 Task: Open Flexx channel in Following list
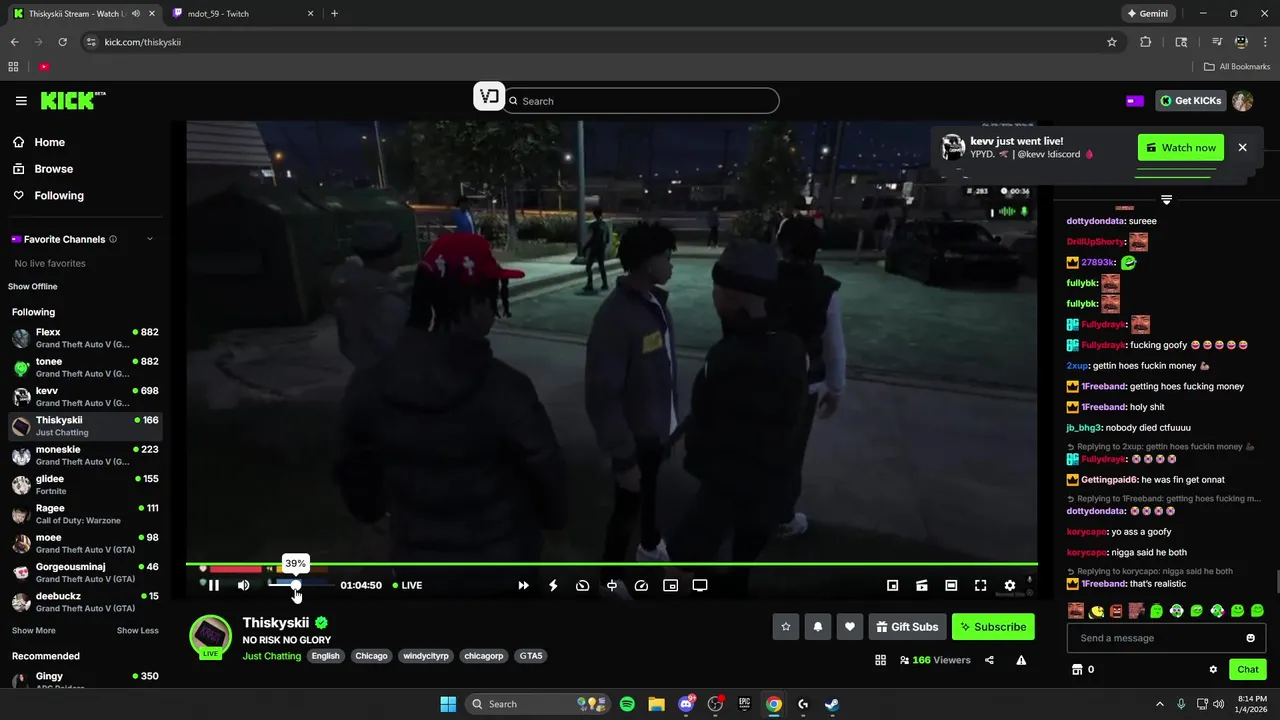click(x=85, y=338)
